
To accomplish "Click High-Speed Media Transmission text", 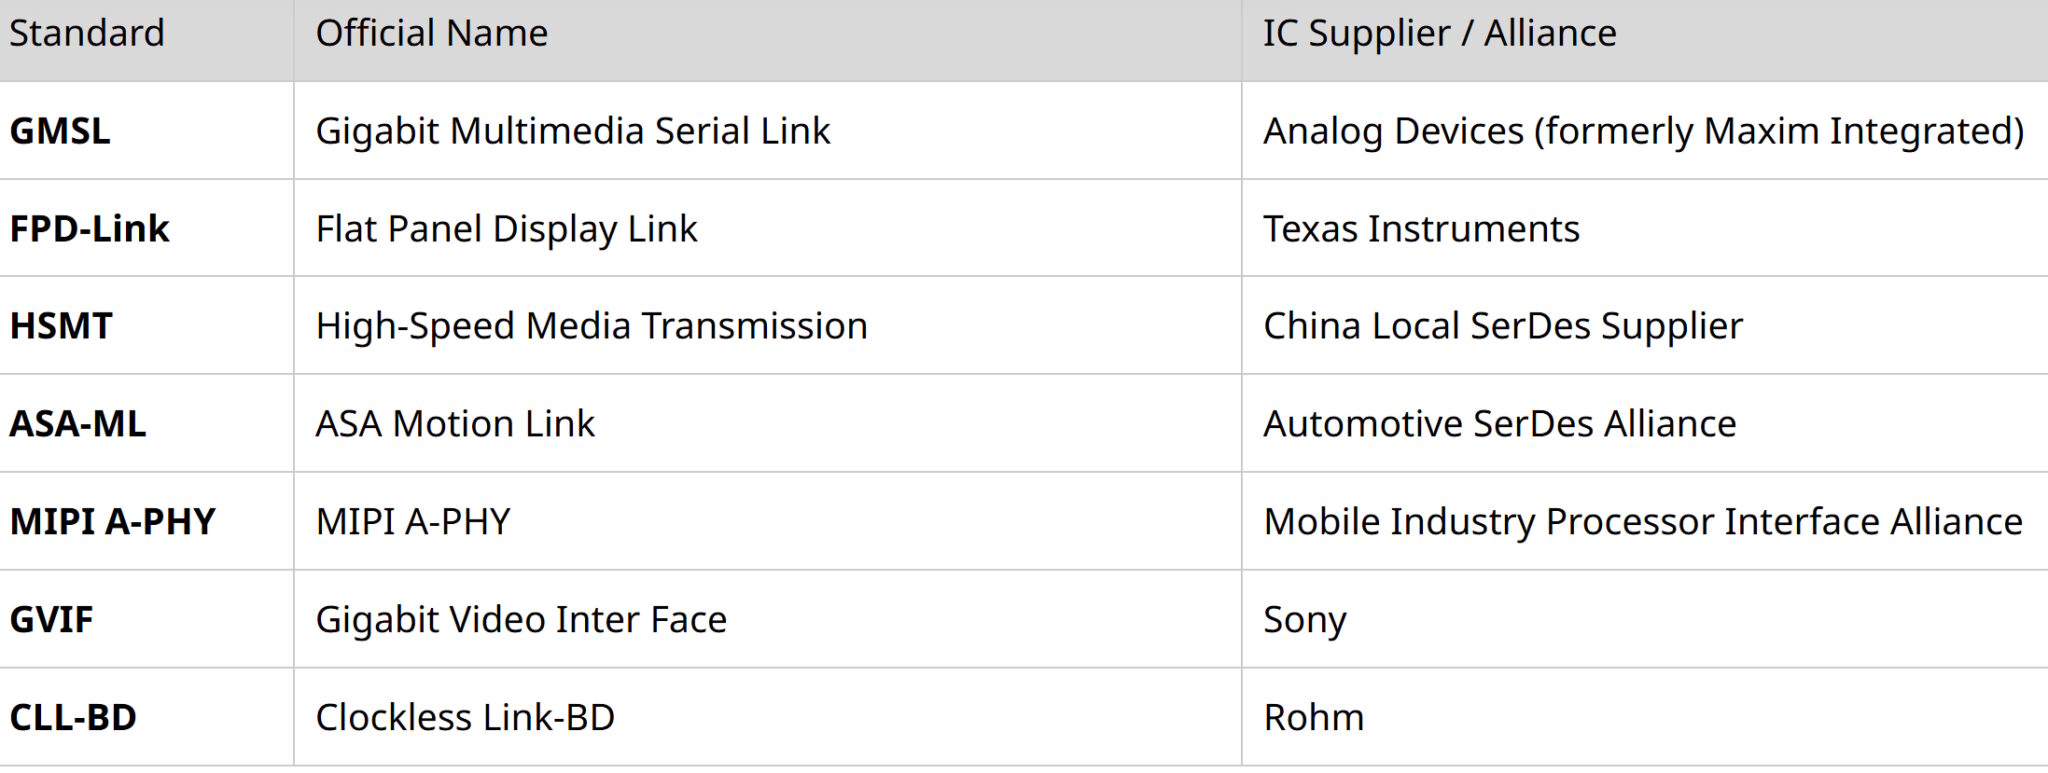I will pyautogui.click(x=591, y=326).
